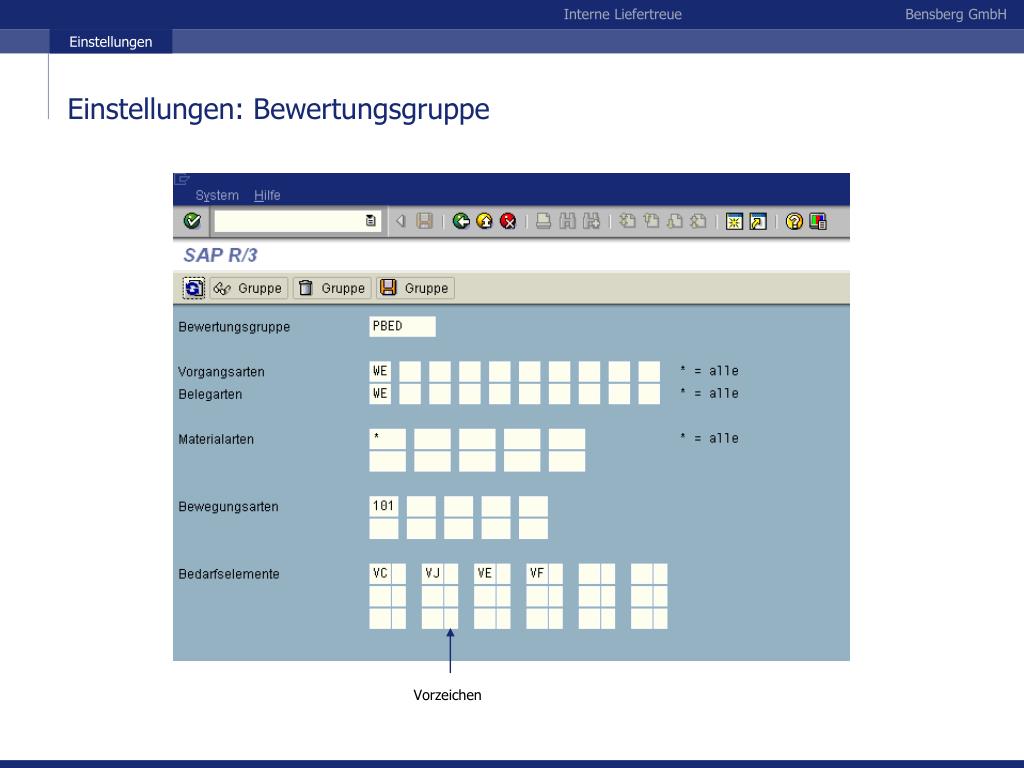This screenshot has width=1024, height=768.
Task: Click the Interne Liefertreue header text
Action: tap(622, 14)
